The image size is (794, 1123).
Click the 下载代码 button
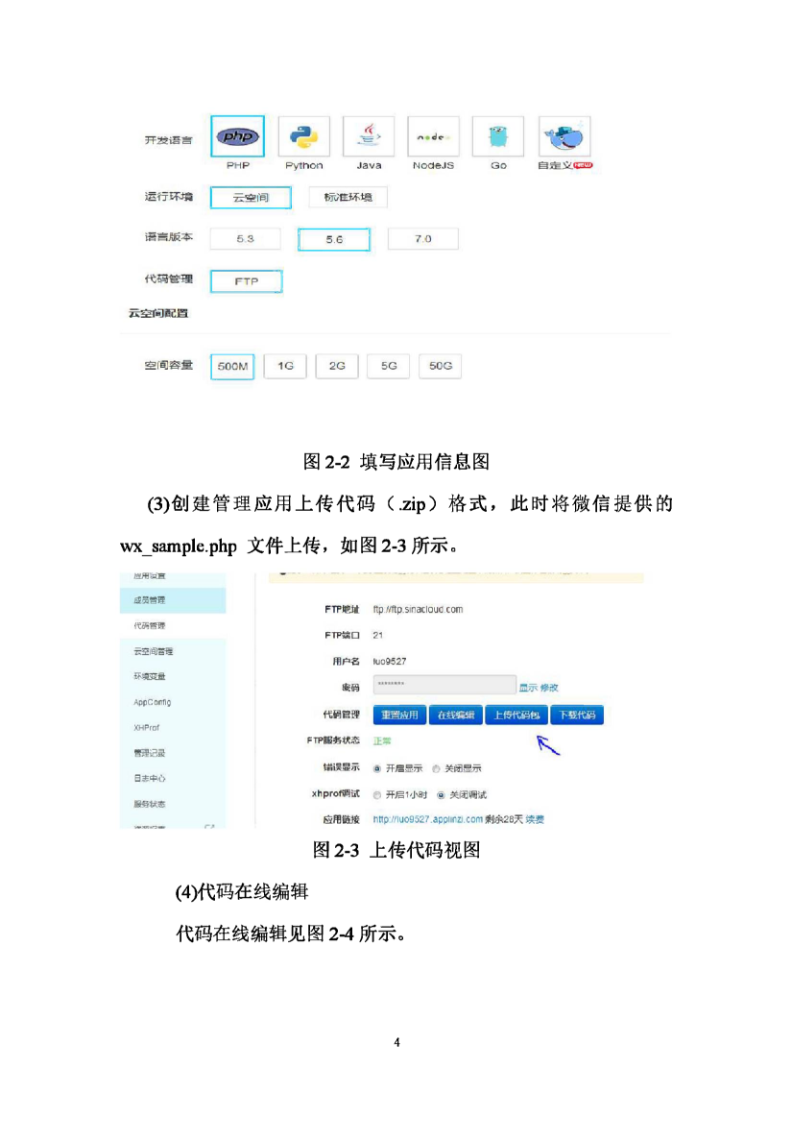pos(577,715)
